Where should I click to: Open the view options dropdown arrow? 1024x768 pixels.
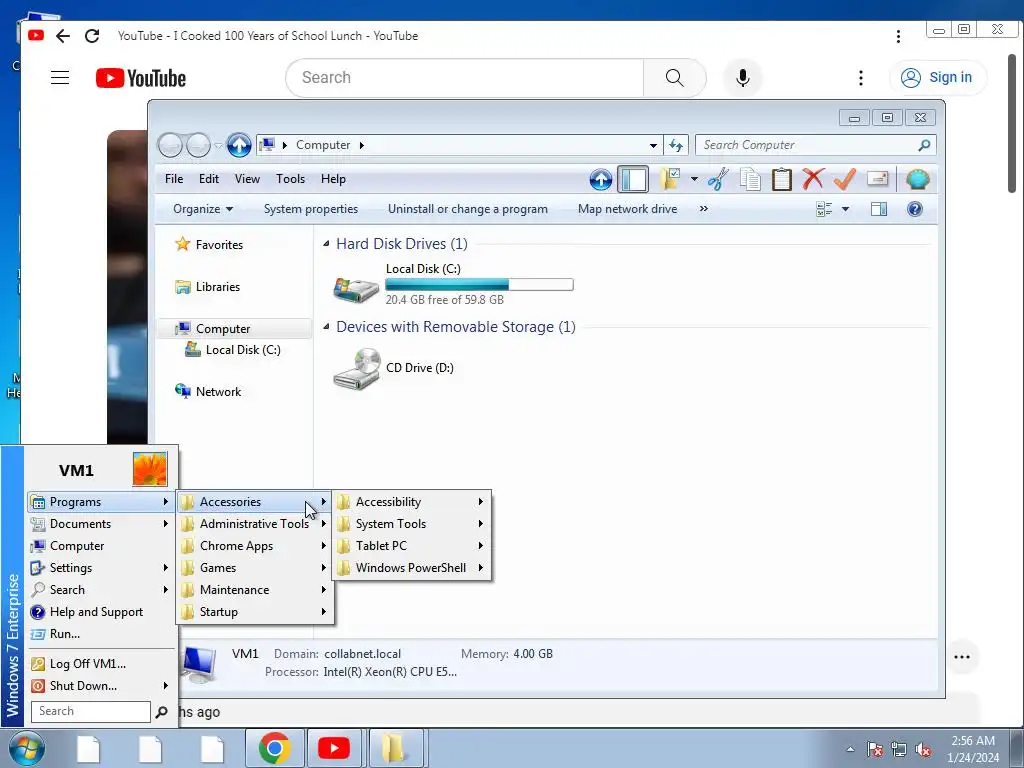[x=846, y=209]
